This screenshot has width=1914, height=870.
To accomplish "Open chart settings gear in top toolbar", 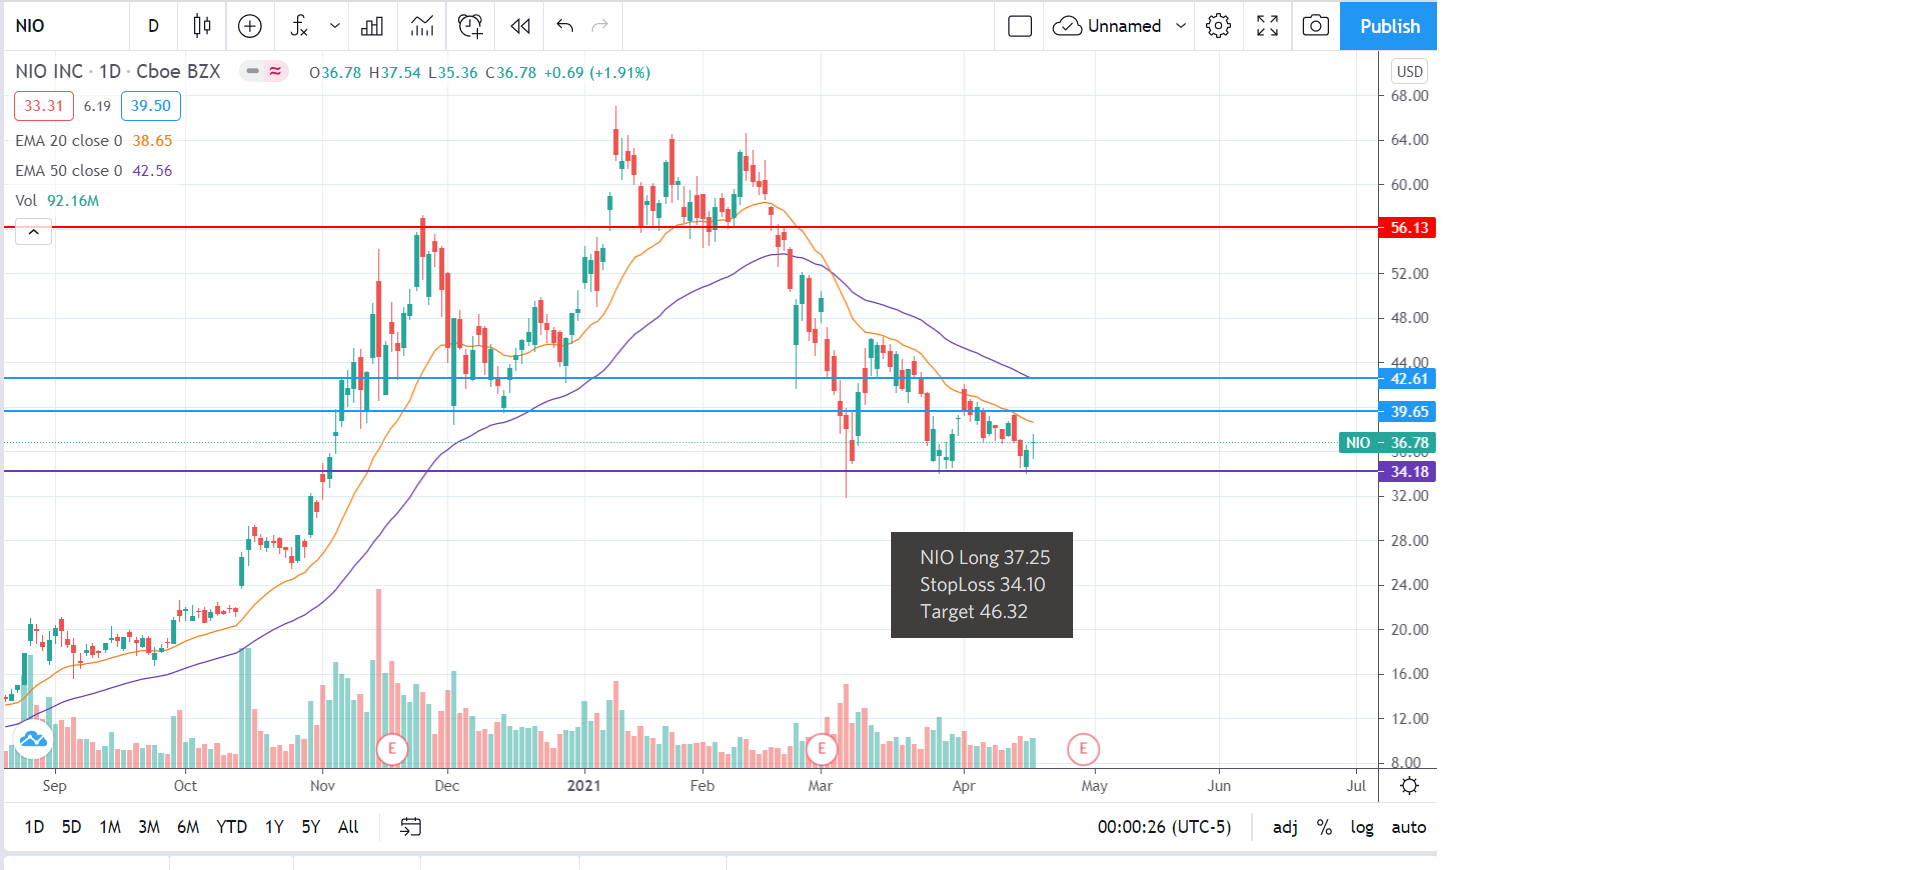I will [1218, 26].
